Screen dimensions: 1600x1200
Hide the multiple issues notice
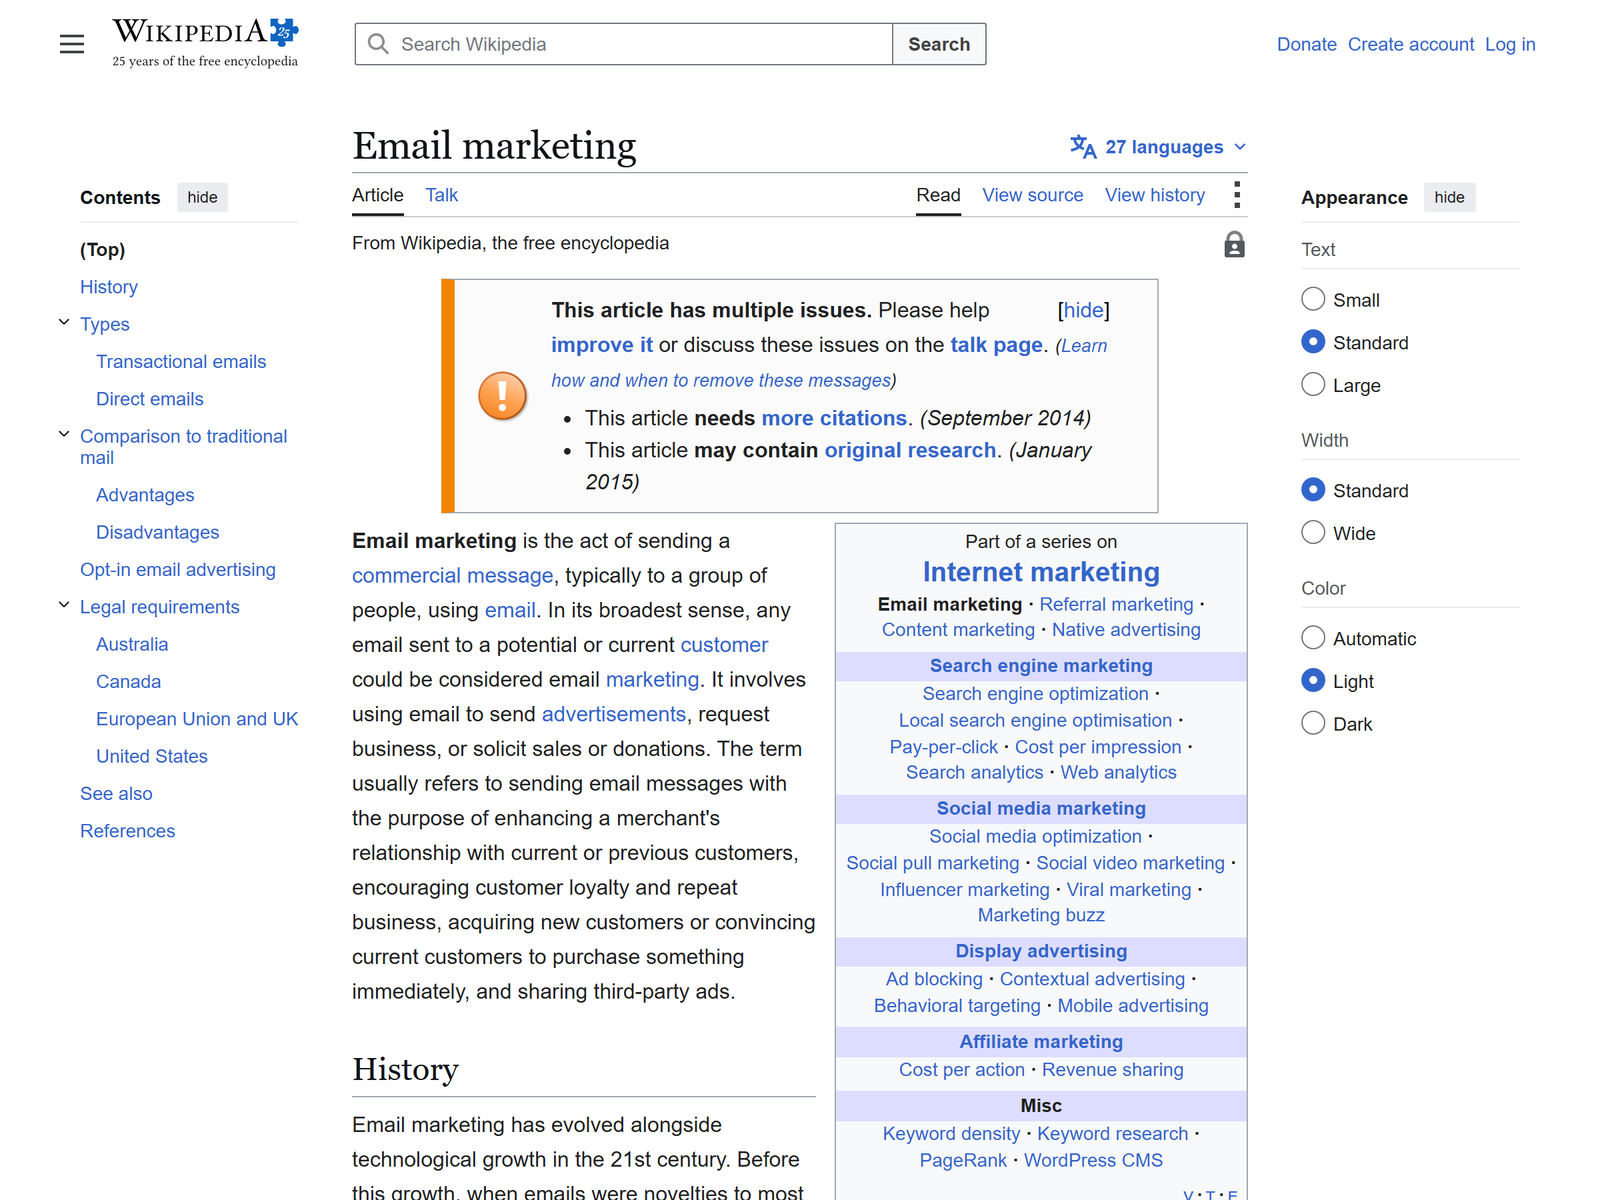pyautogui.click(x=1084, y=310)
